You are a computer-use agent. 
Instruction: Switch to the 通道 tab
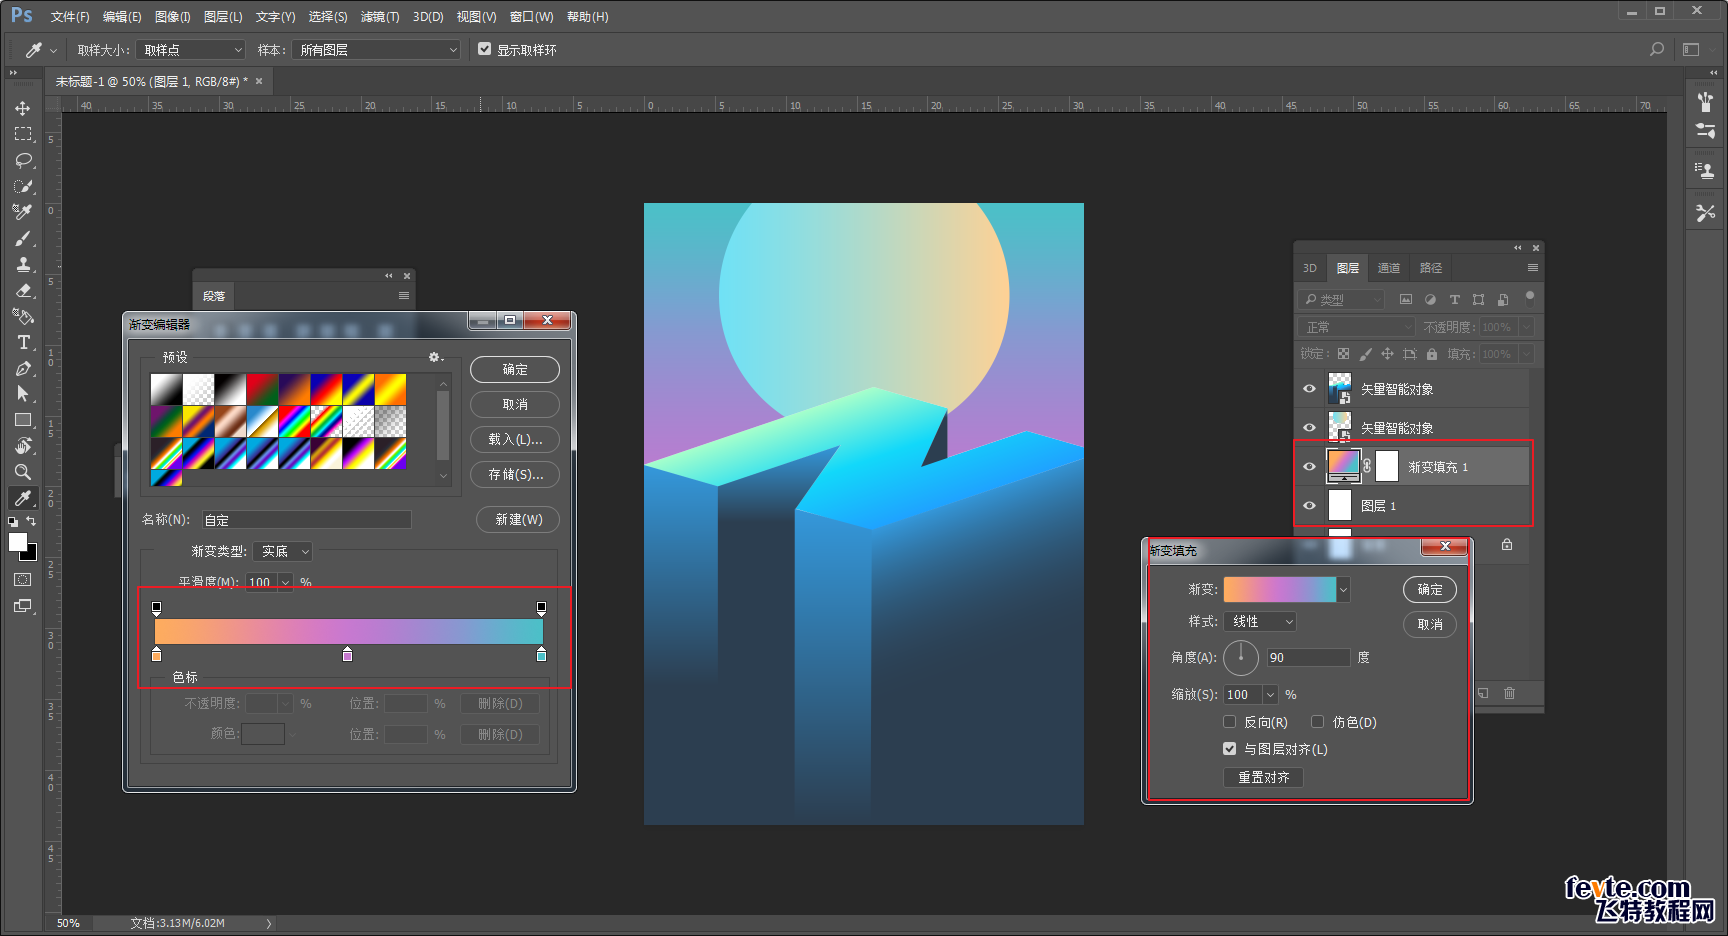pyautogui.click(x=1388, y=268)
